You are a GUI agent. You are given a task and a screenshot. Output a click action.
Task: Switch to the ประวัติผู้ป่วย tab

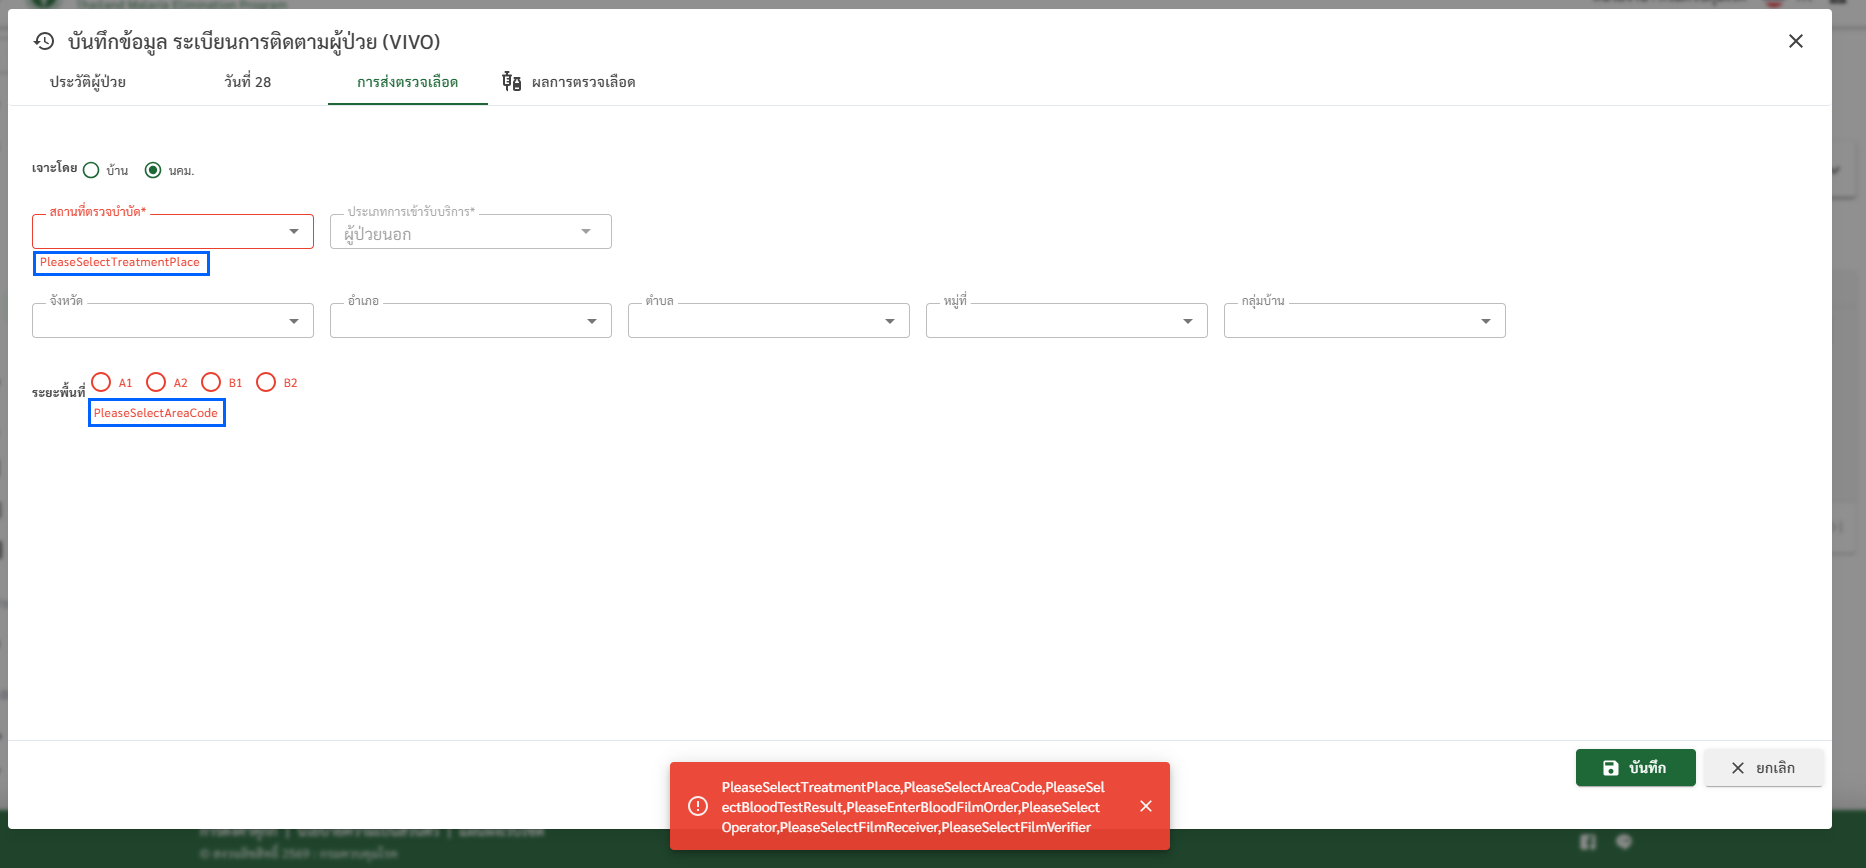pyautogui.click(x=88, y=82)
